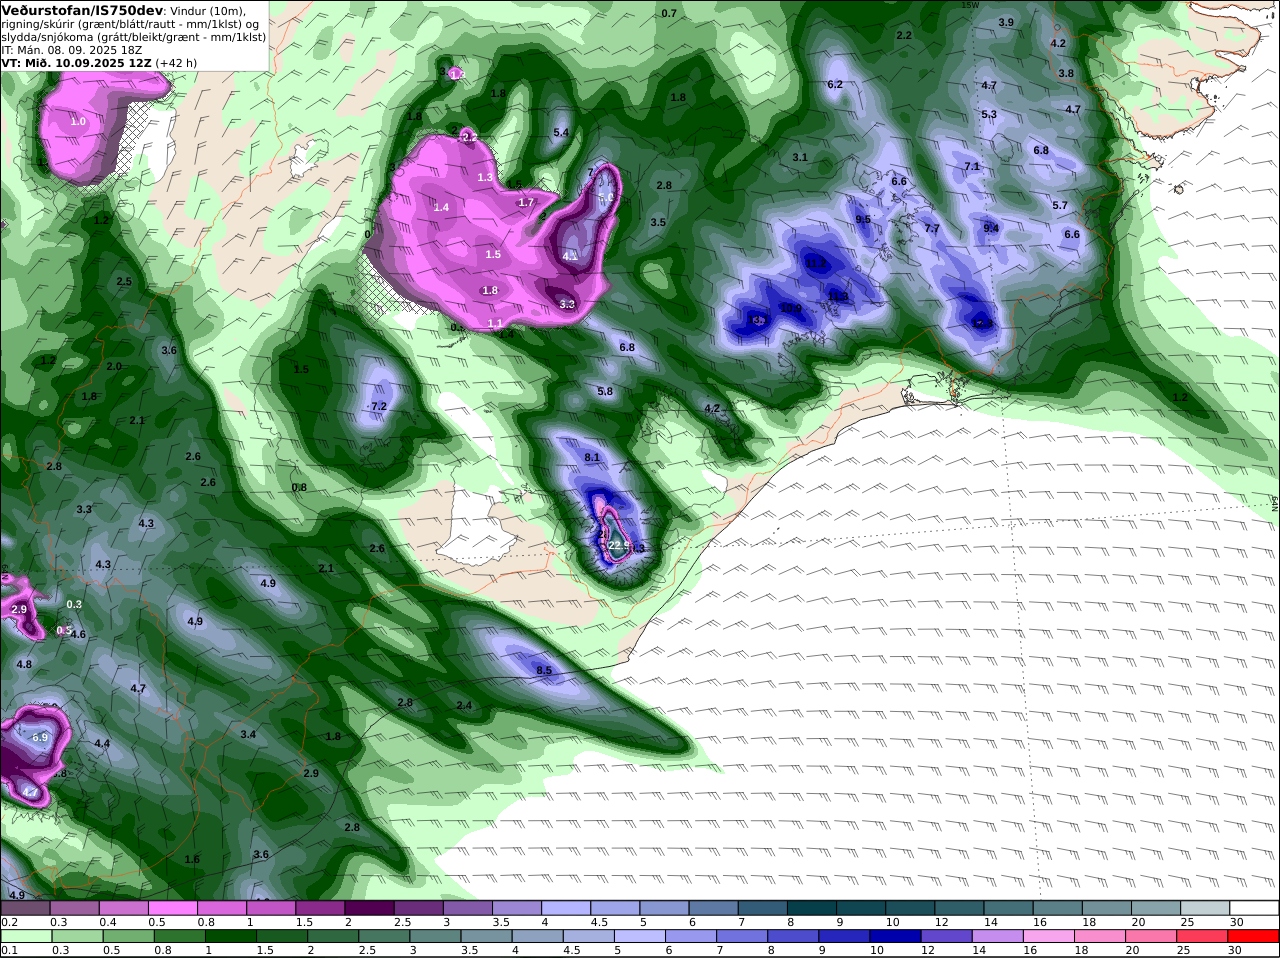Click the 4.4 precipitation value

point(102,743)
